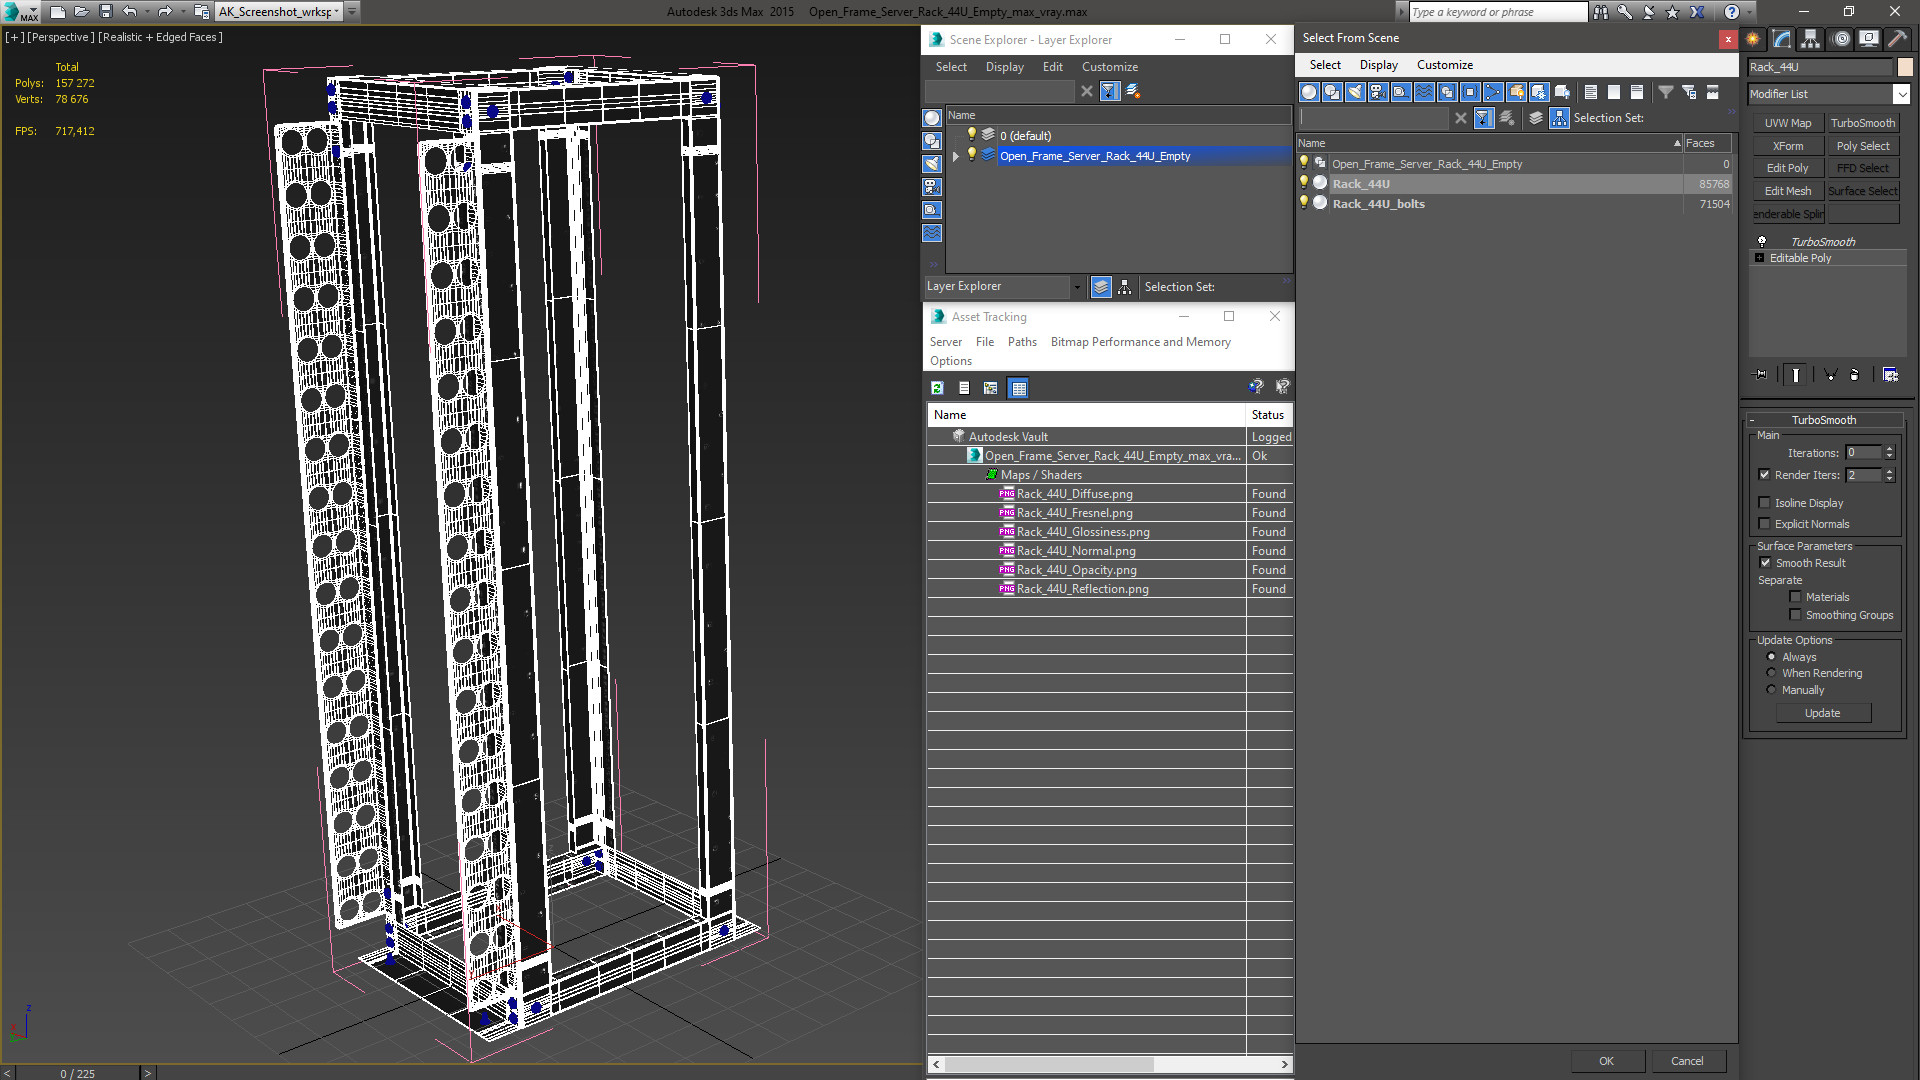Open Display menu in Select From Scene
The width and height of the screenshot is (1920, 1080).
pyautogui.click(x=1378, y=65)
